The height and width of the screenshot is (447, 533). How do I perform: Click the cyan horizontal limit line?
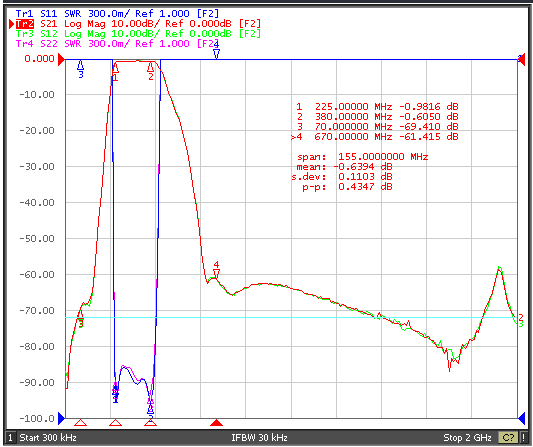[291, 317]
